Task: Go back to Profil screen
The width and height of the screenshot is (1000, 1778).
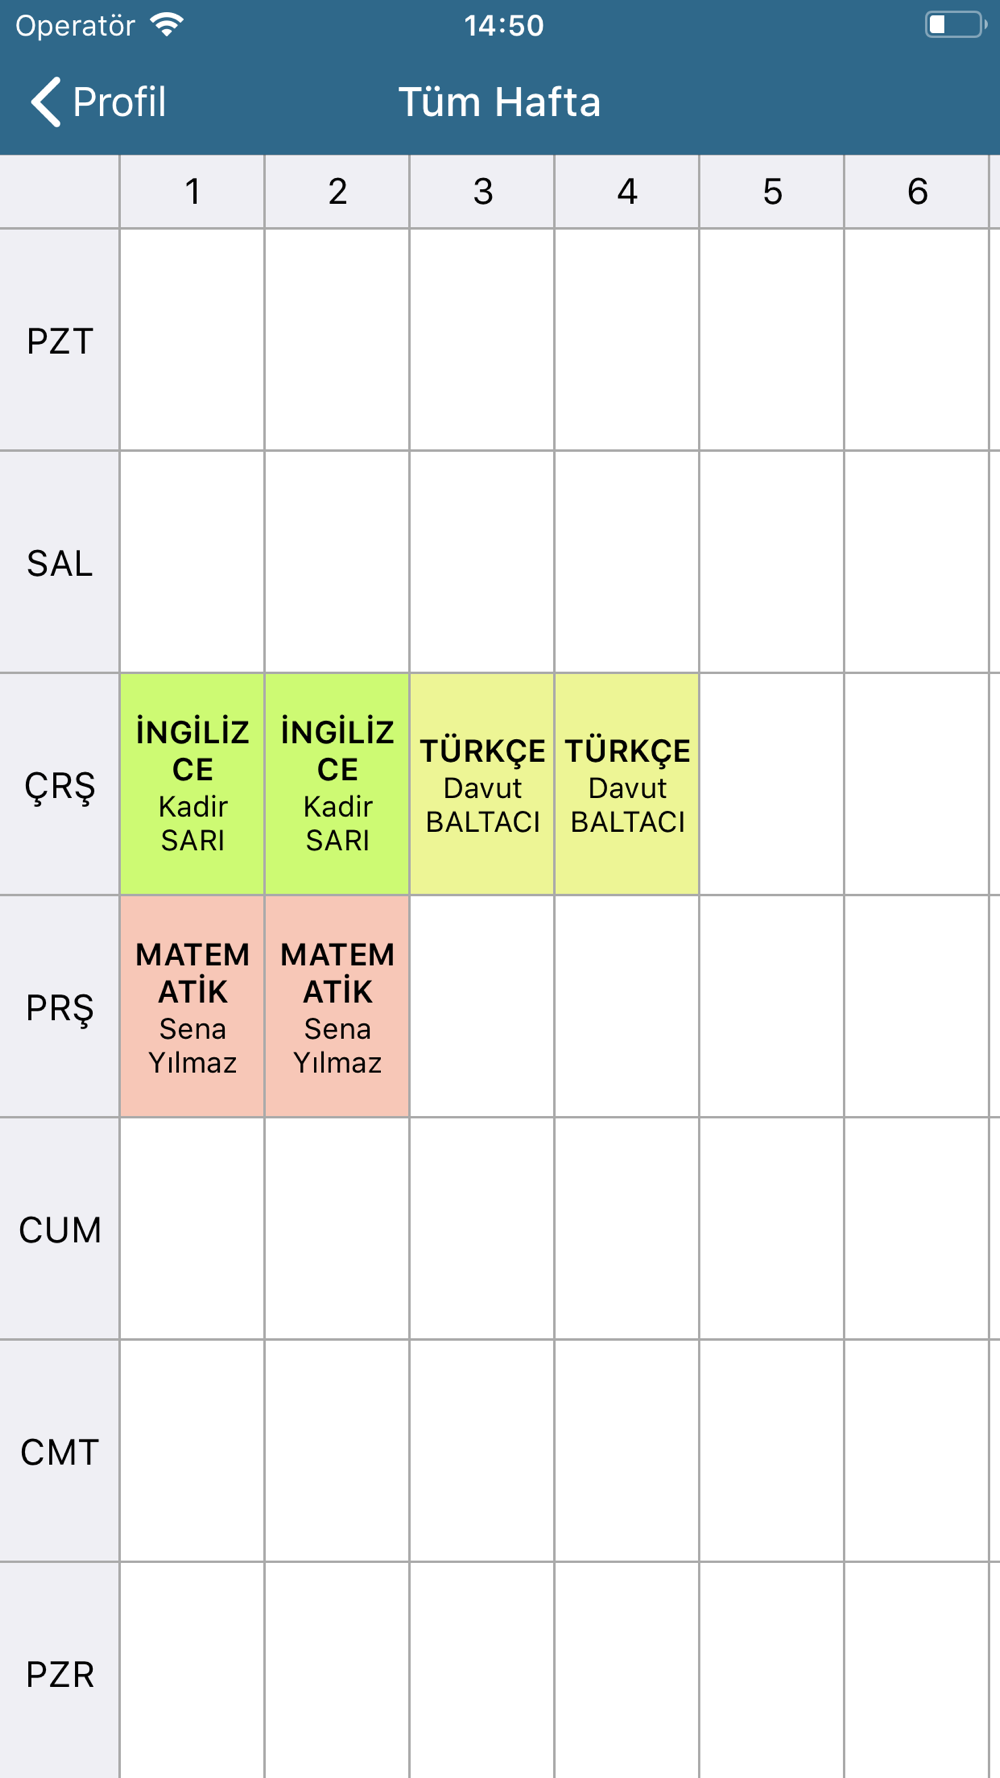Action: click(x=98, y=102)
